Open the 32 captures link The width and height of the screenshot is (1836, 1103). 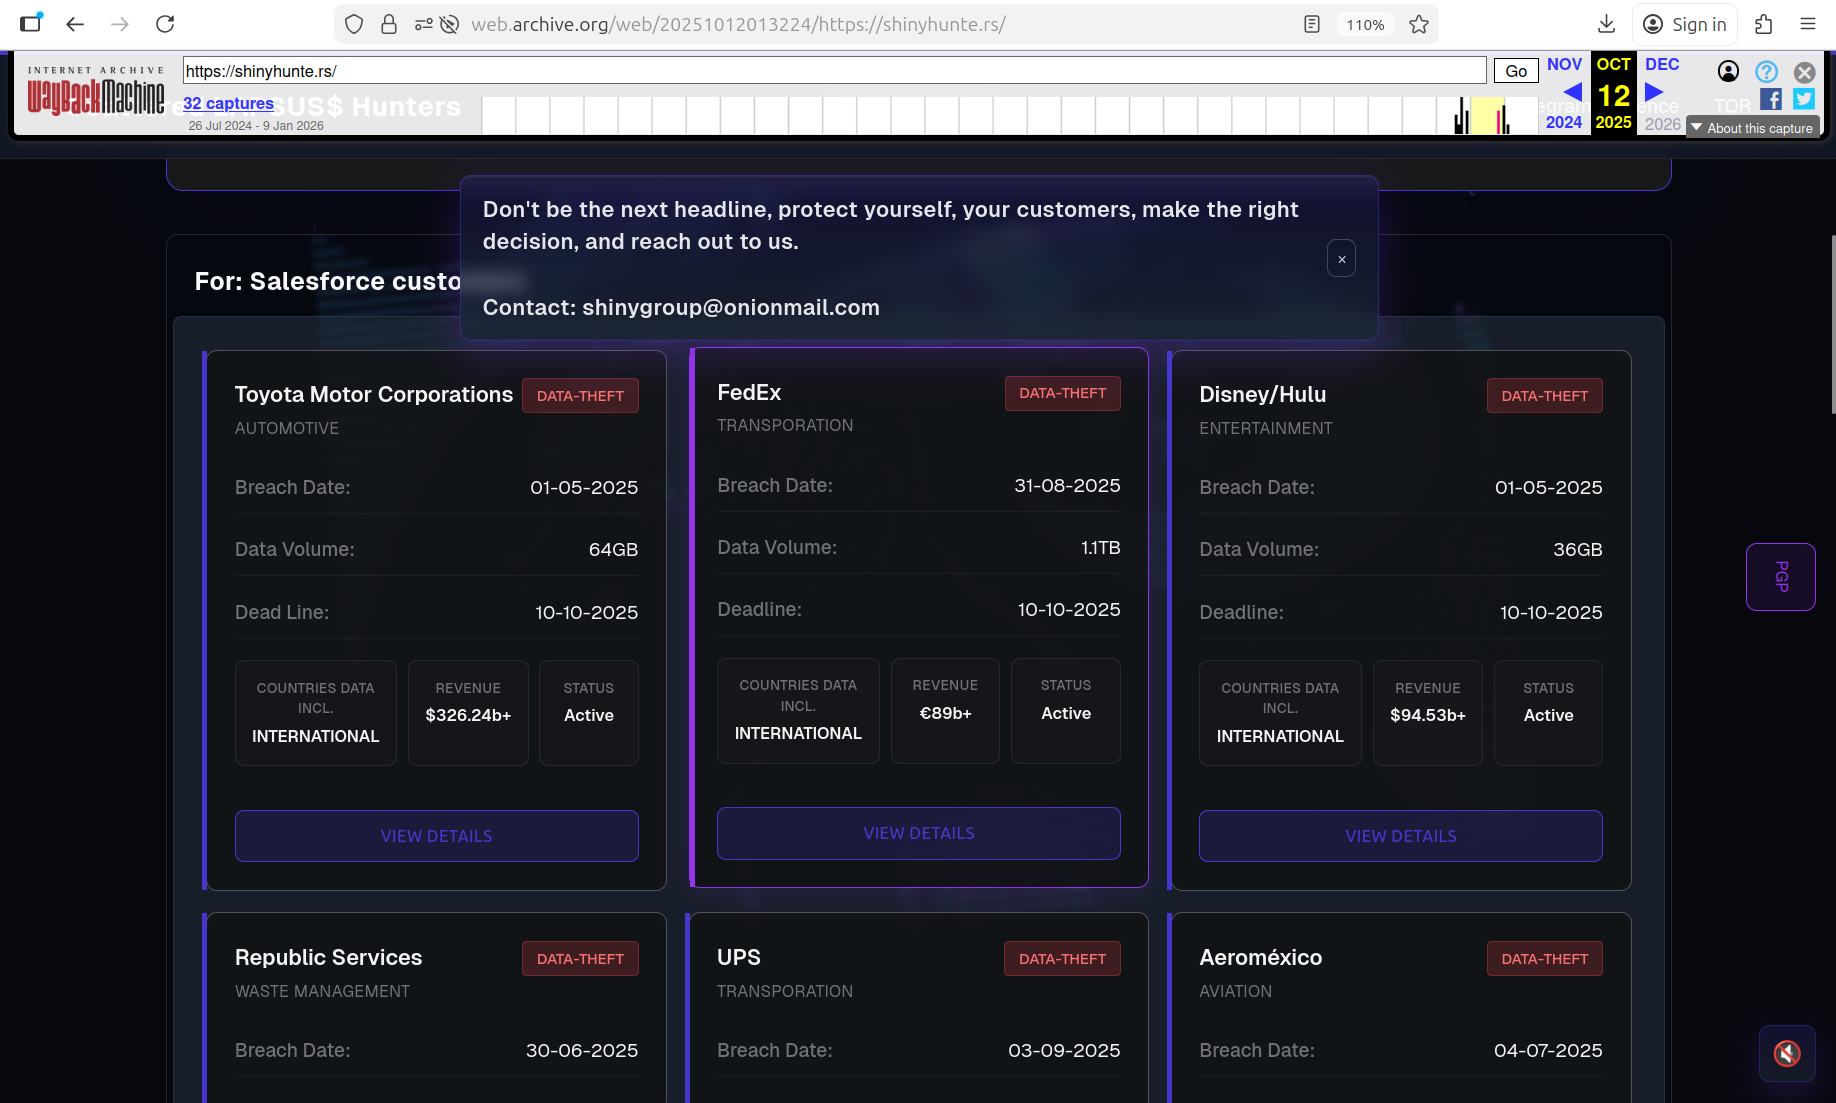pyautogui.click(x=228, y=103)
